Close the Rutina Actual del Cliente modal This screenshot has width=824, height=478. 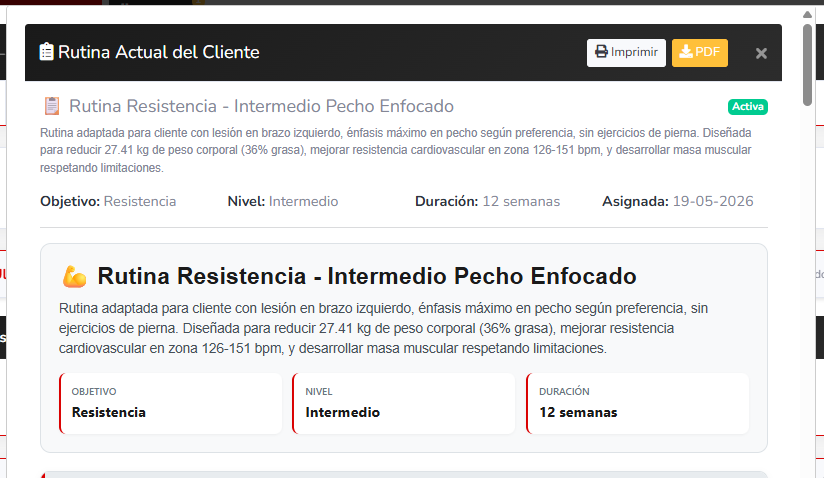[x=761, y=53]
